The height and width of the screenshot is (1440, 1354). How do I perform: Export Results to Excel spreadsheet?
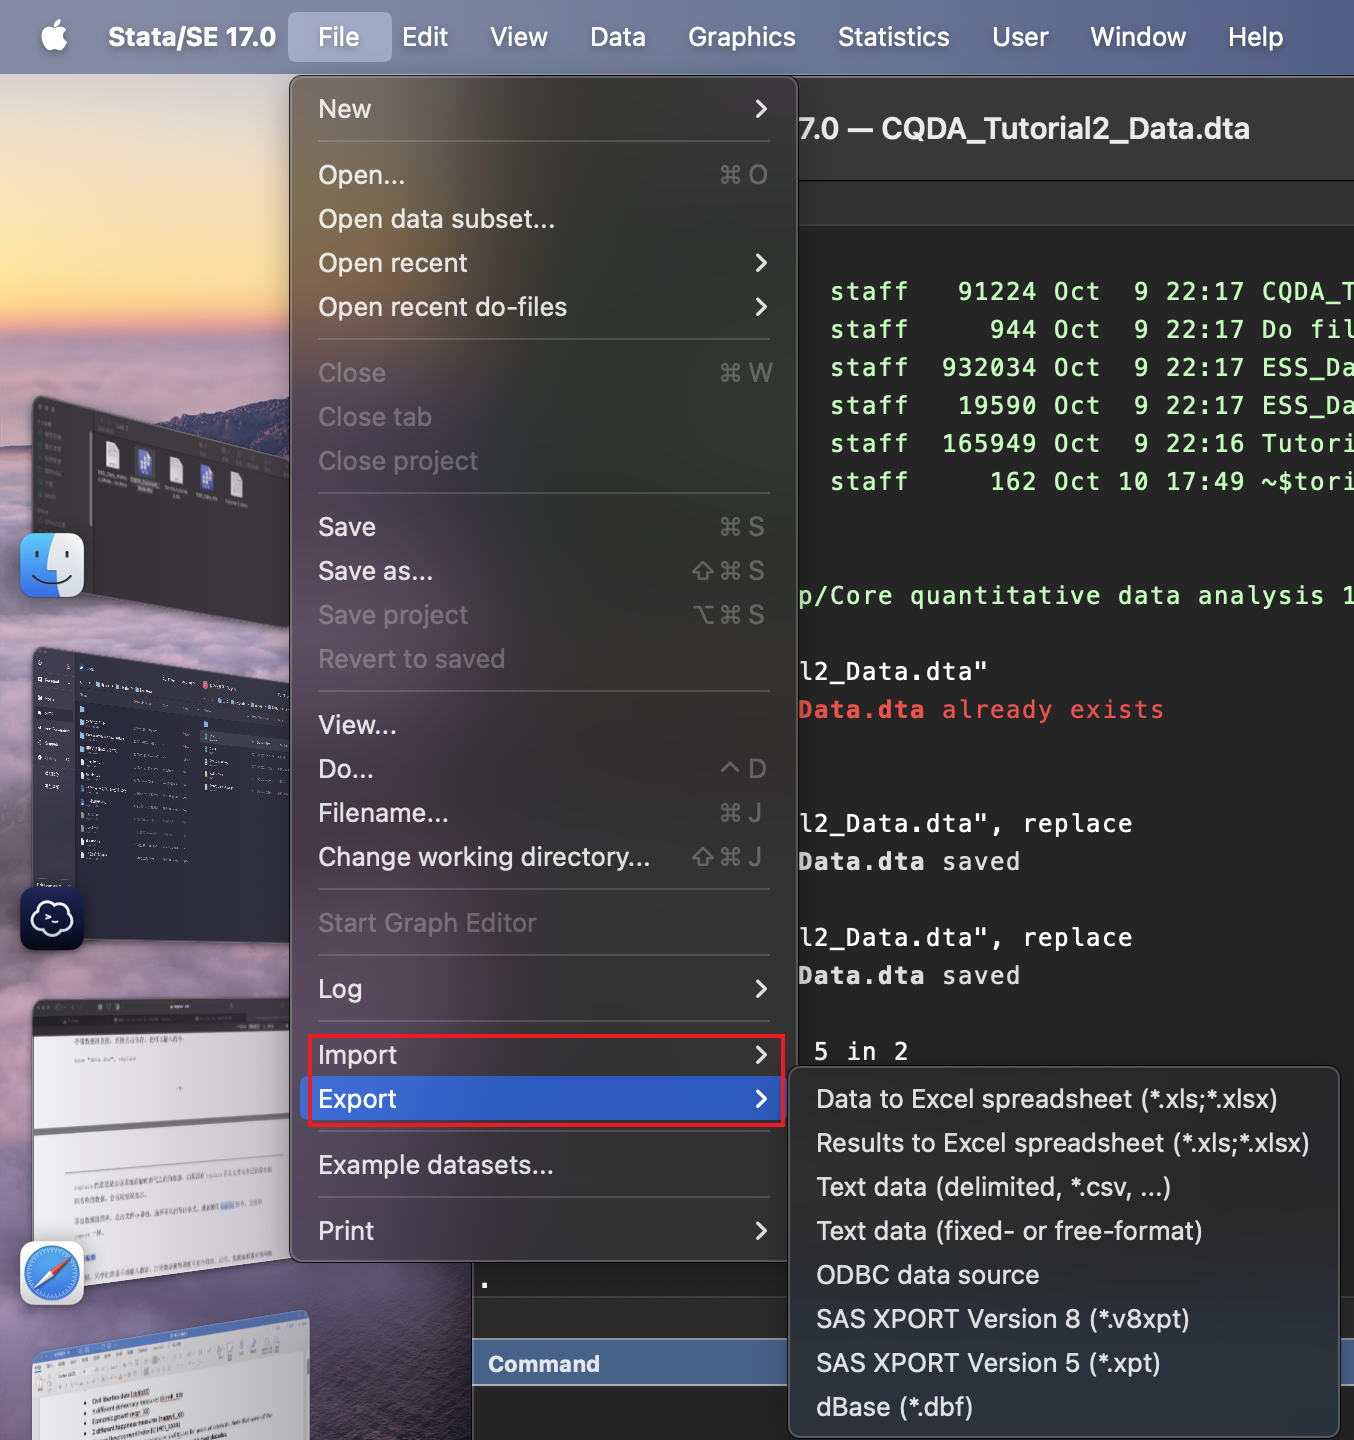(1064, 1143)
